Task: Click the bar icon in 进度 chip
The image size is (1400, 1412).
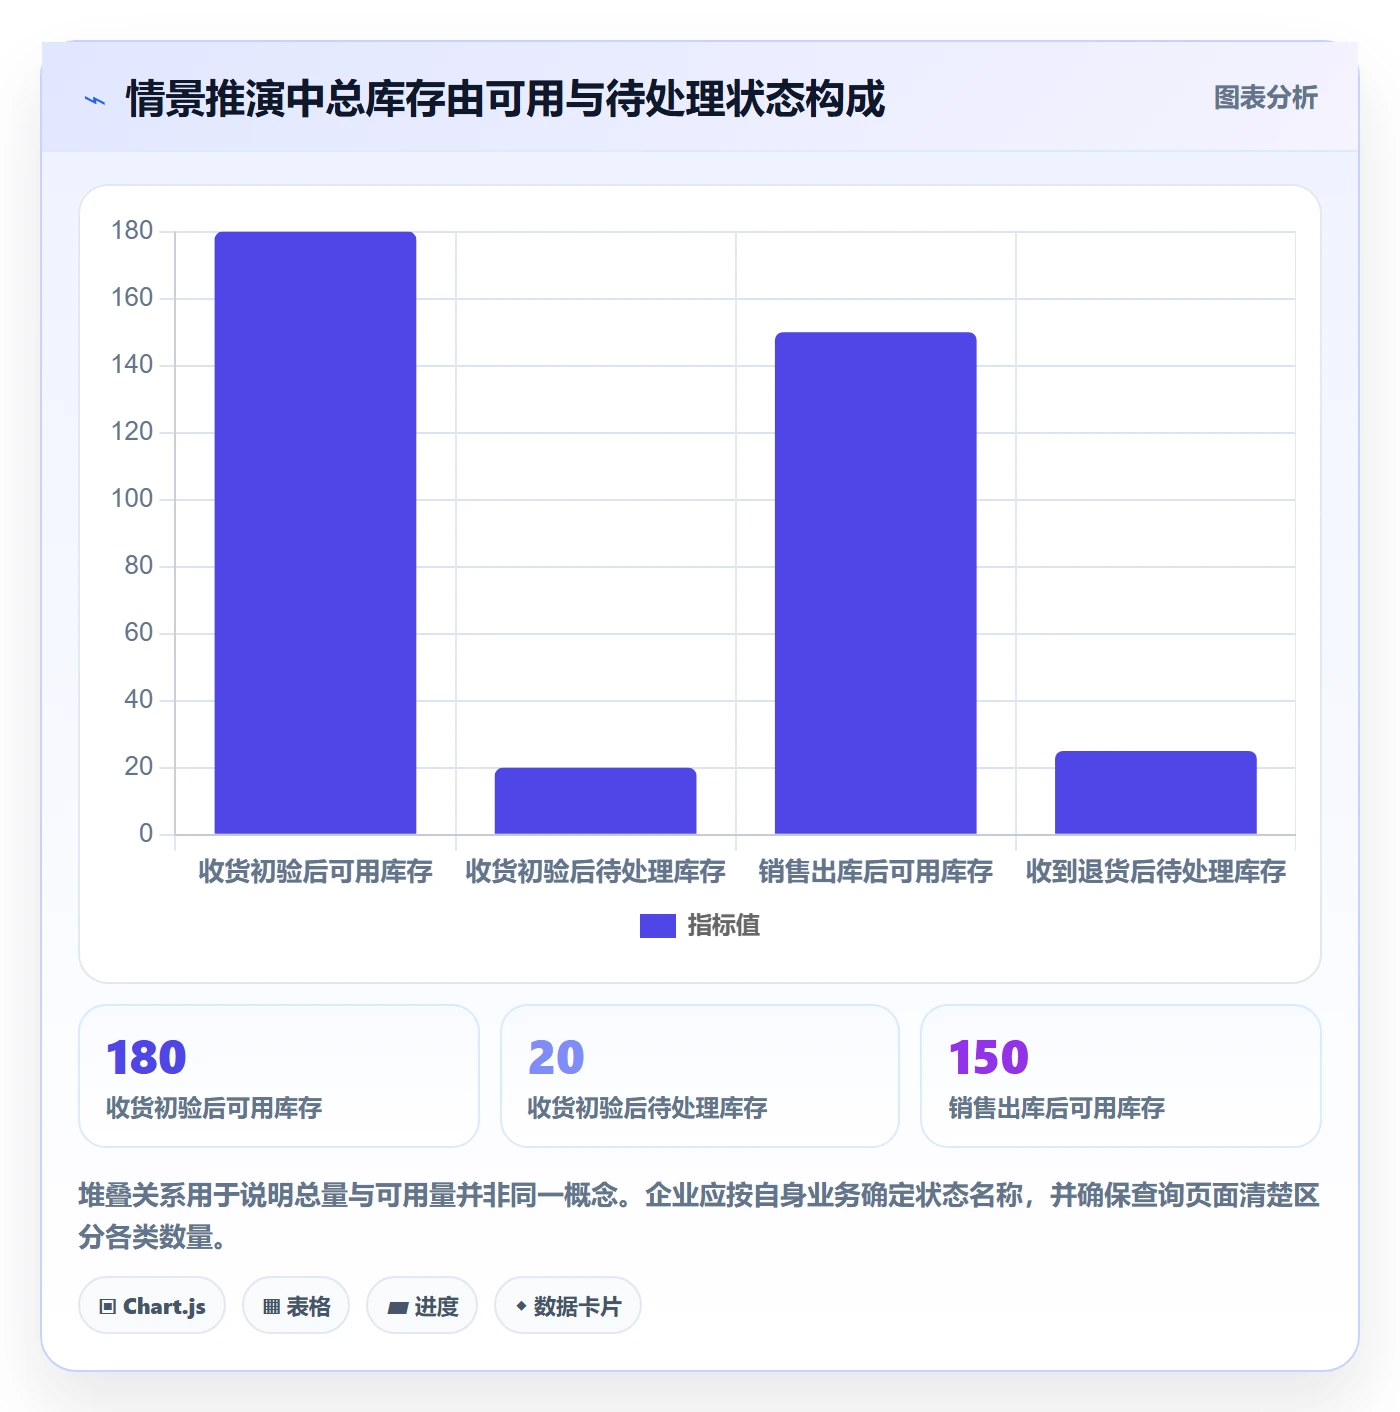Action: 397,1307
